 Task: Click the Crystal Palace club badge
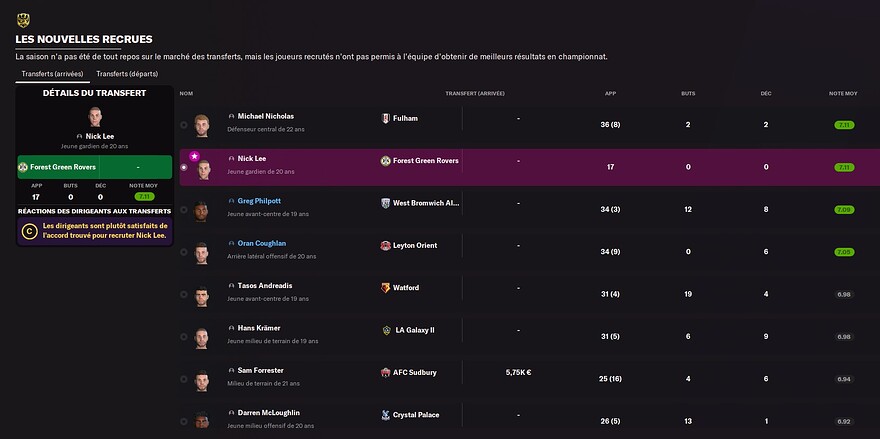pos(386,415)
